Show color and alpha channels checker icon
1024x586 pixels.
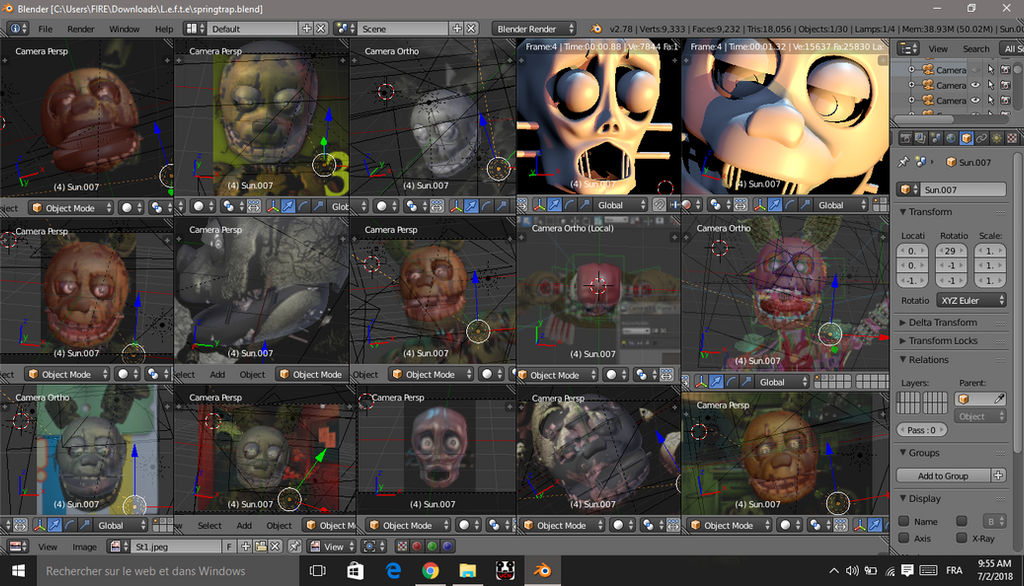tap(402, 546)
